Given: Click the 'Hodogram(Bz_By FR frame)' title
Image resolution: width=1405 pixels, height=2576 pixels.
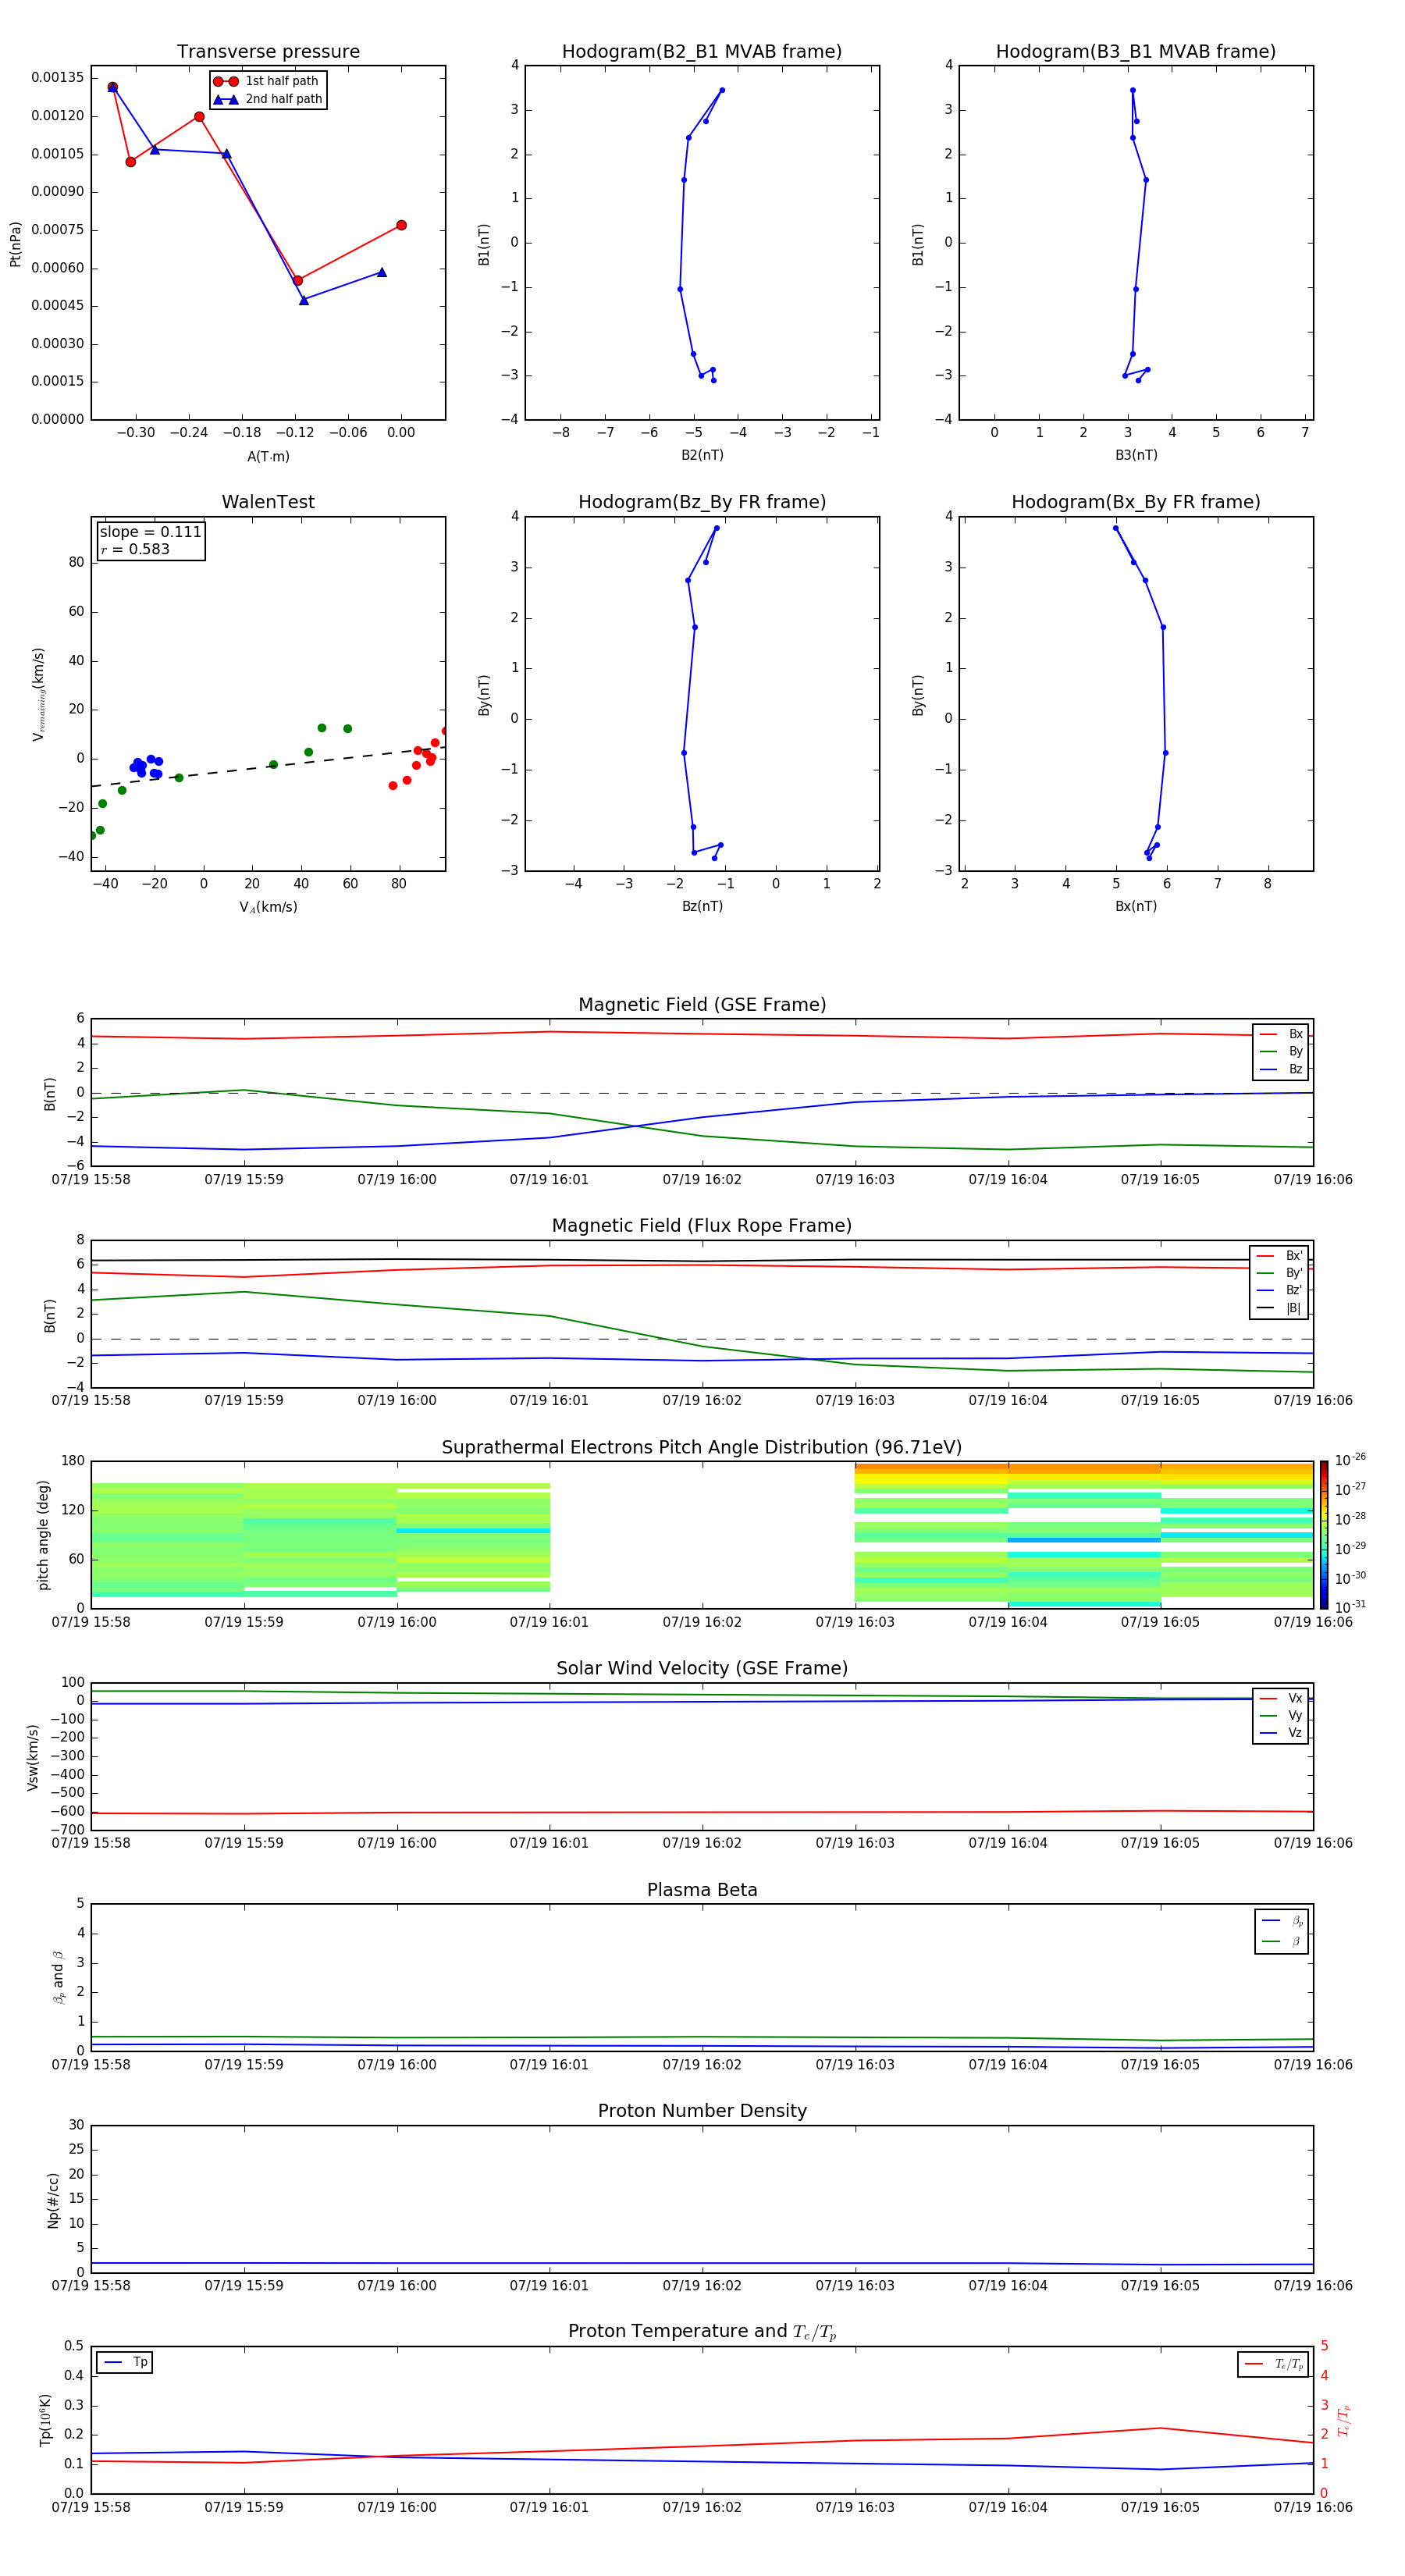Looking at the screenshot, I should coord(702,502).
